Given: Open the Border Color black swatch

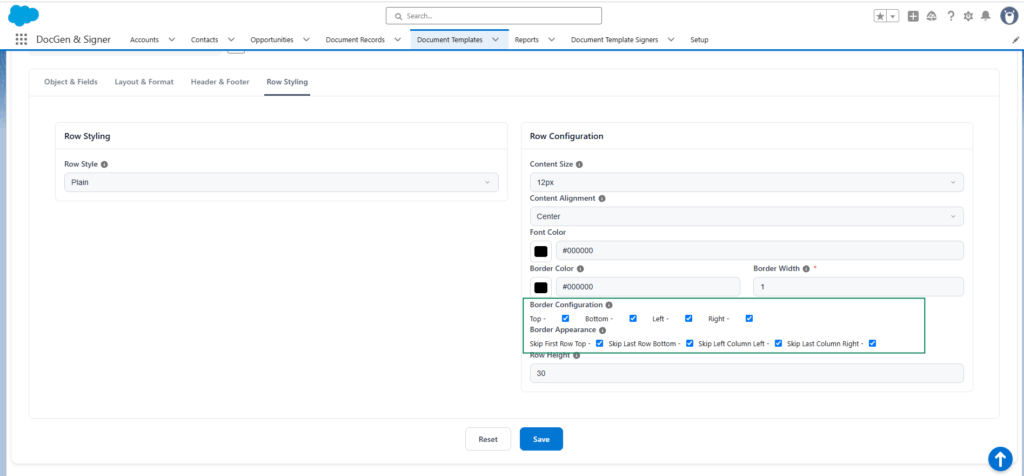Looking at the screenshot, I should click(x=541, y=287).
